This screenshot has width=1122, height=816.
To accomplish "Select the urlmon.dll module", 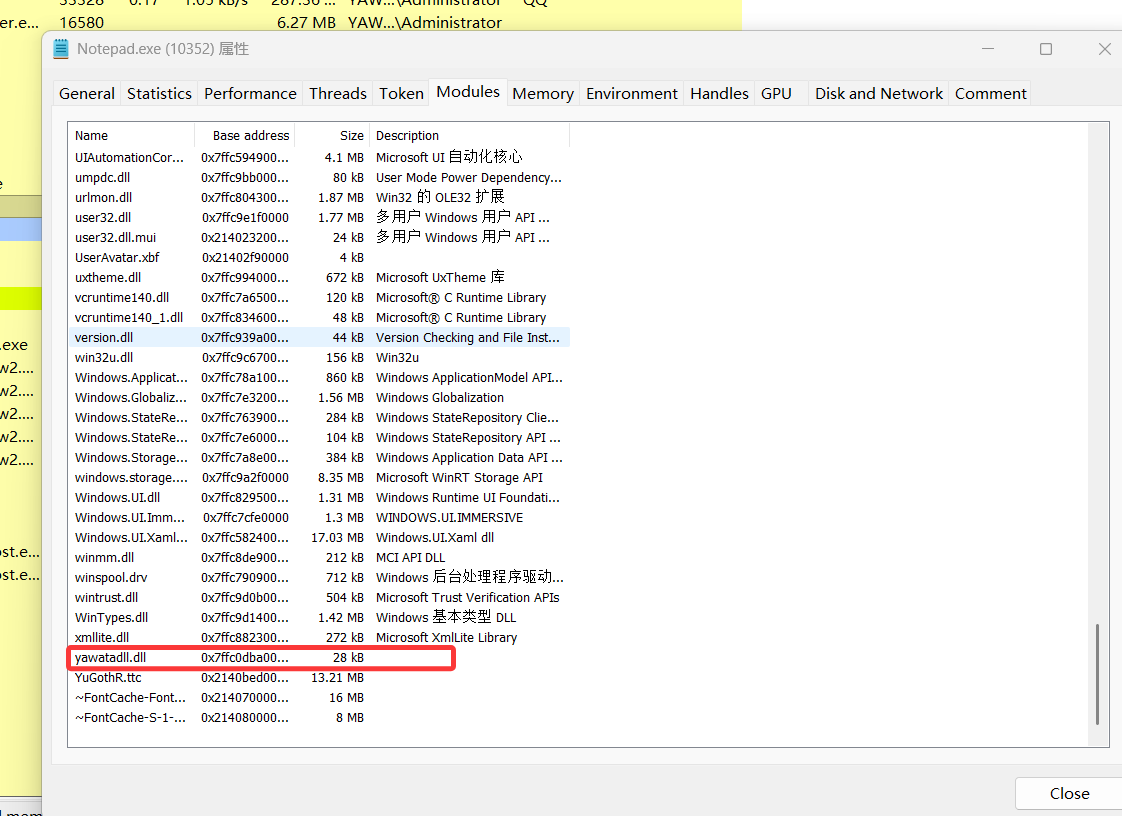I will 319,198.
